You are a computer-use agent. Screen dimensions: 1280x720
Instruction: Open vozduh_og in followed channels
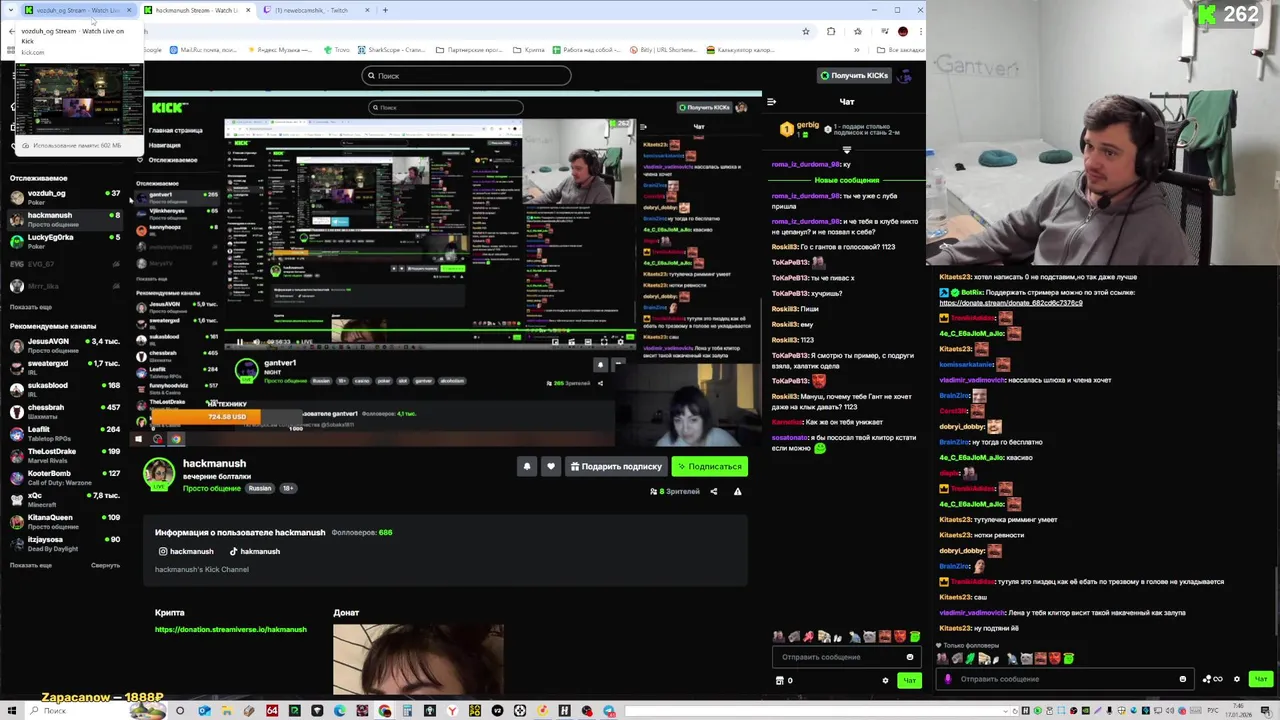click(66, 196)
